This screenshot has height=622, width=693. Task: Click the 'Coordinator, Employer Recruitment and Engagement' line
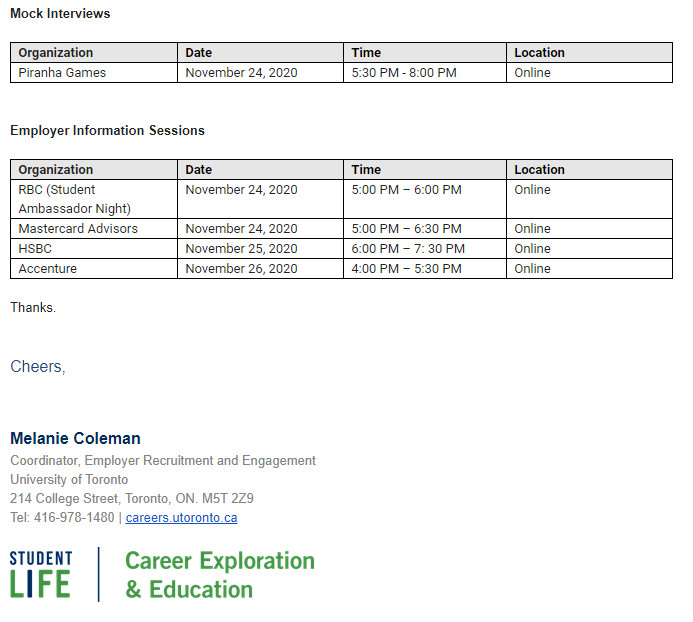163,461
